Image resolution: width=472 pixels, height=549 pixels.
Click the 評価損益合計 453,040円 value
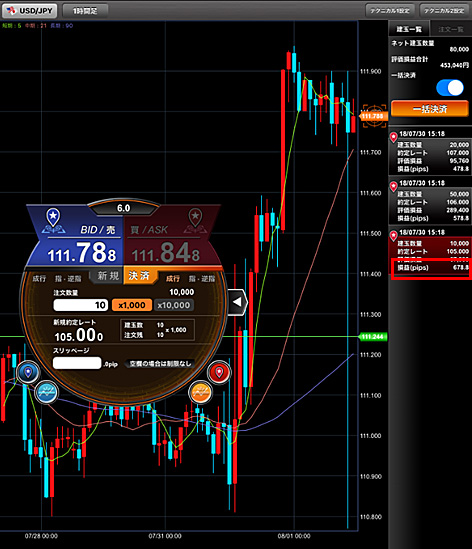tap(454, 65)
